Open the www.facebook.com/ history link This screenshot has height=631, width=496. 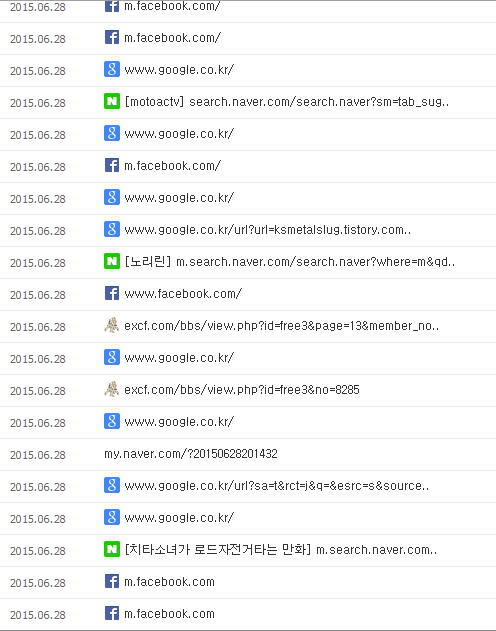[x=183, y=294]
